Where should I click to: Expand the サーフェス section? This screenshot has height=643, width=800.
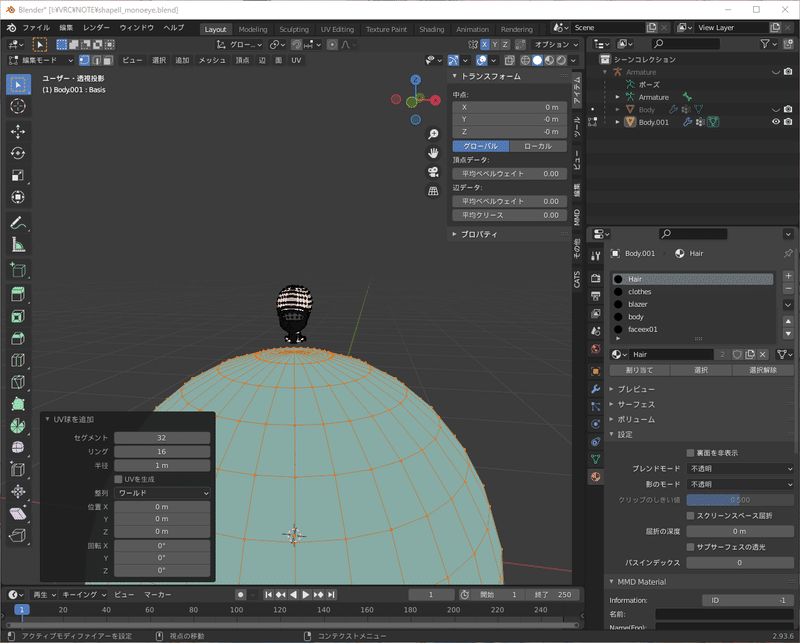tap(636, 404)
